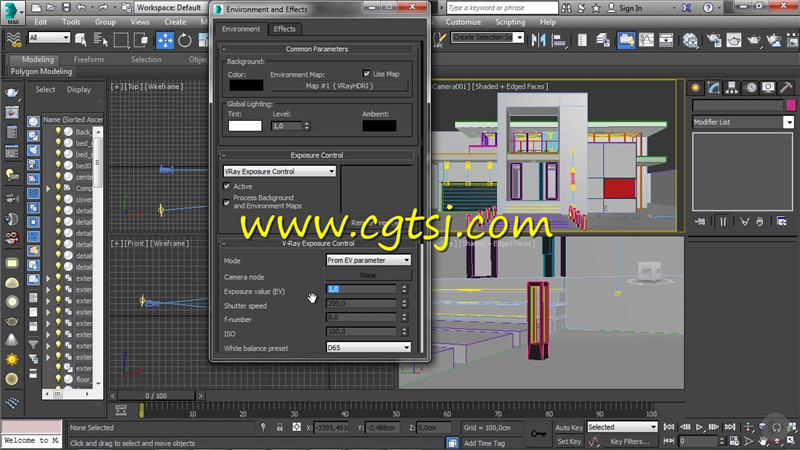Open the Select by Name tool
Image resolution: width=800 pixels, height=450 pixels.
(101, 40)
